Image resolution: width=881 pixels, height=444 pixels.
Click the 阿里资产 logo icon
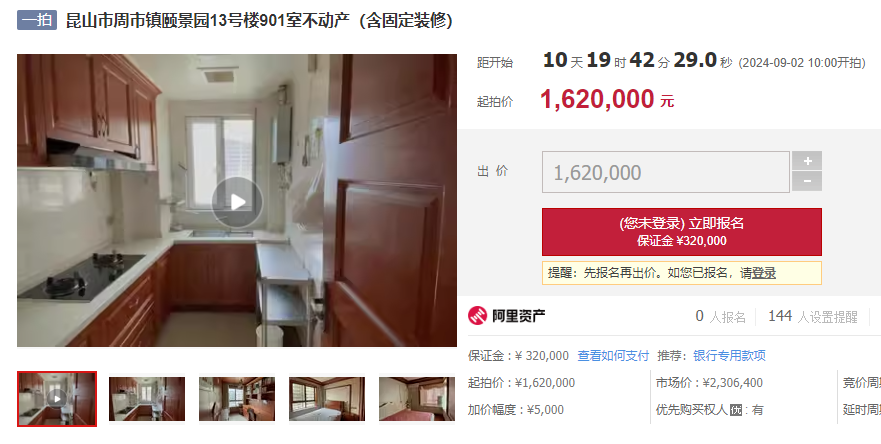point(478,316)
